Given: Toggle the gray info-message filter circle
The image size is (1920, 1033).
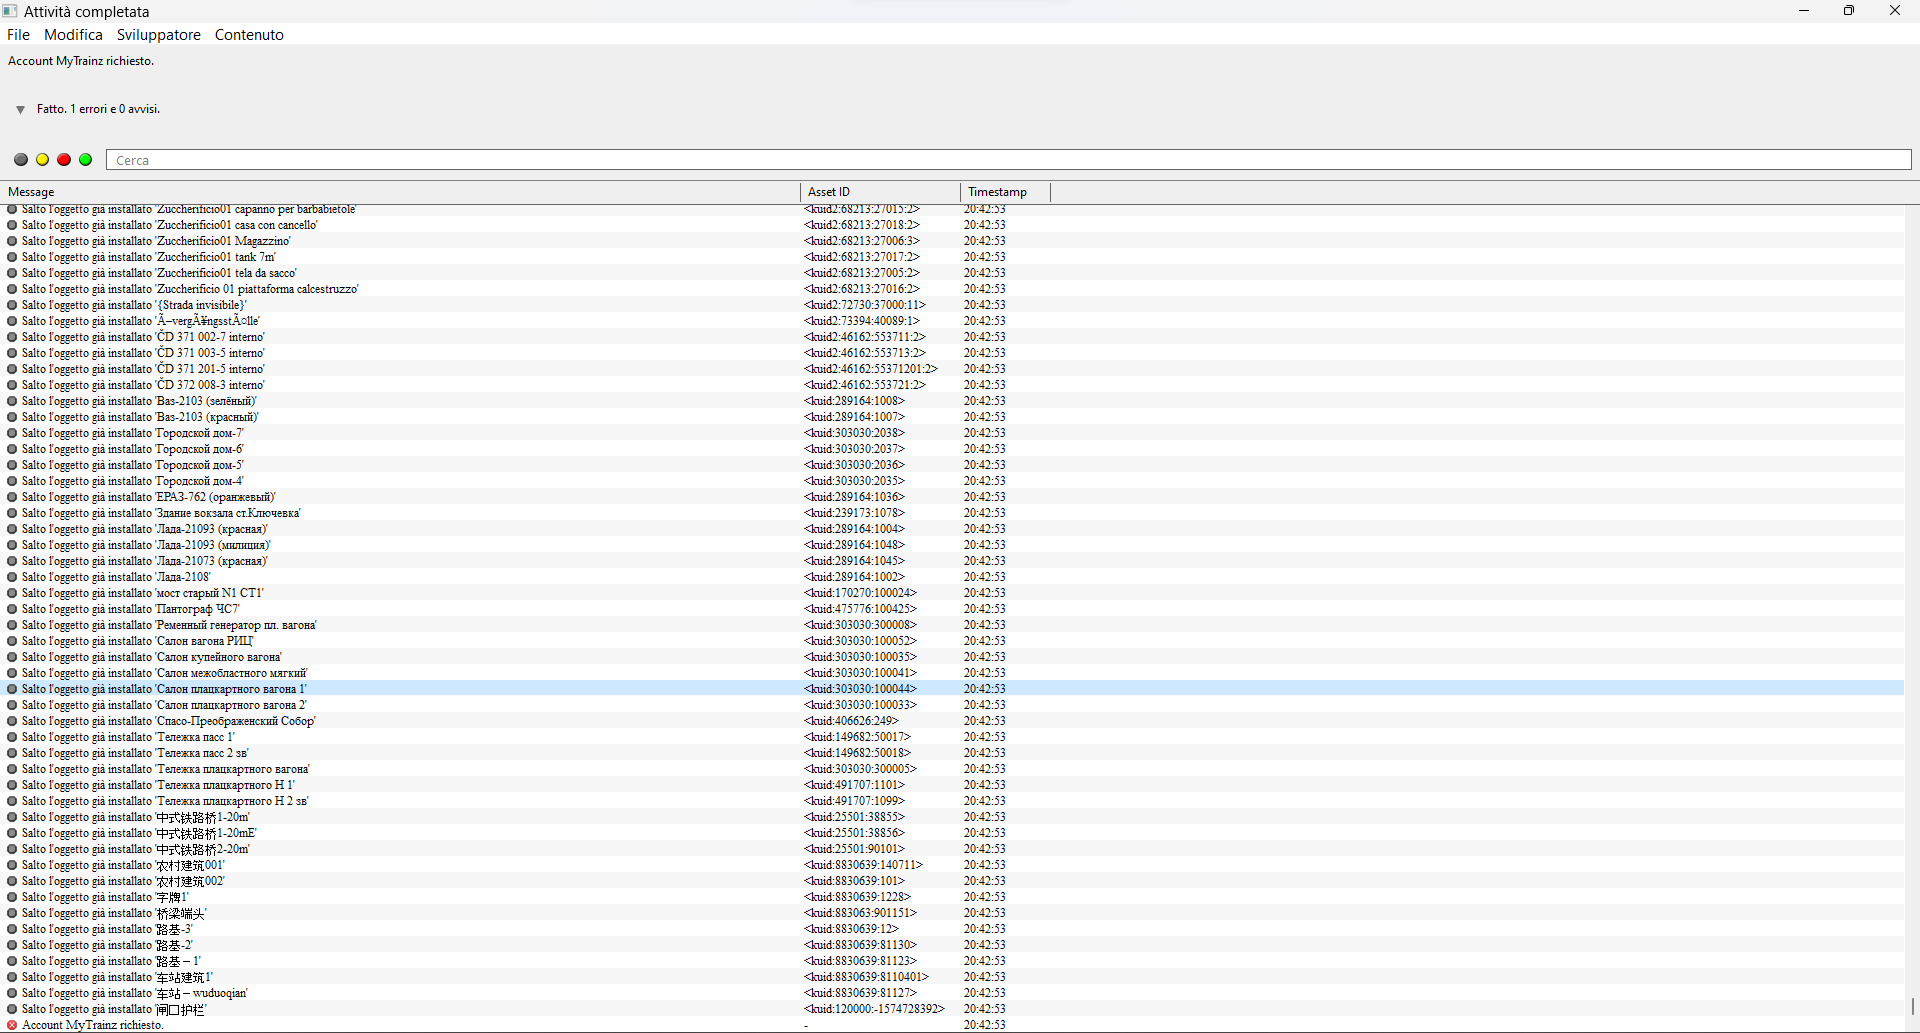Looking at the screenshot, I should coord(21,160).
